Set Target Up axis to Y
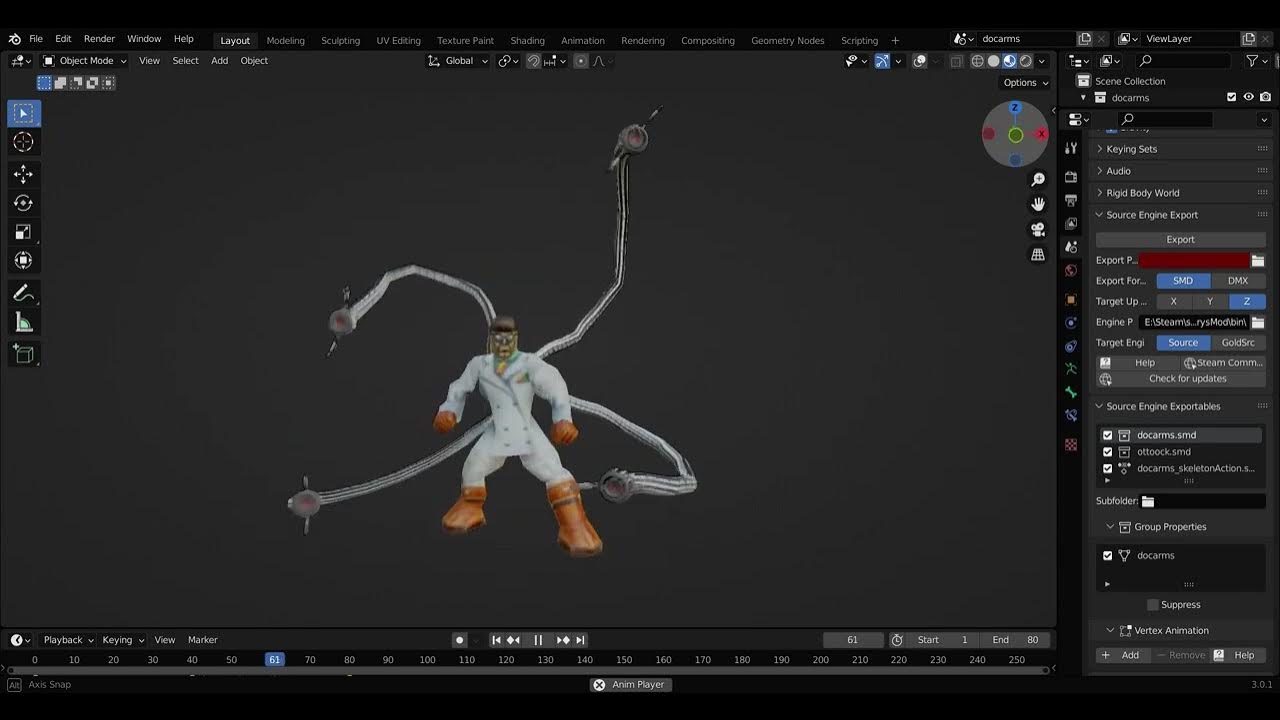Image resolution: width=1280 pixels, height=720 pixels. (1210, 301)
